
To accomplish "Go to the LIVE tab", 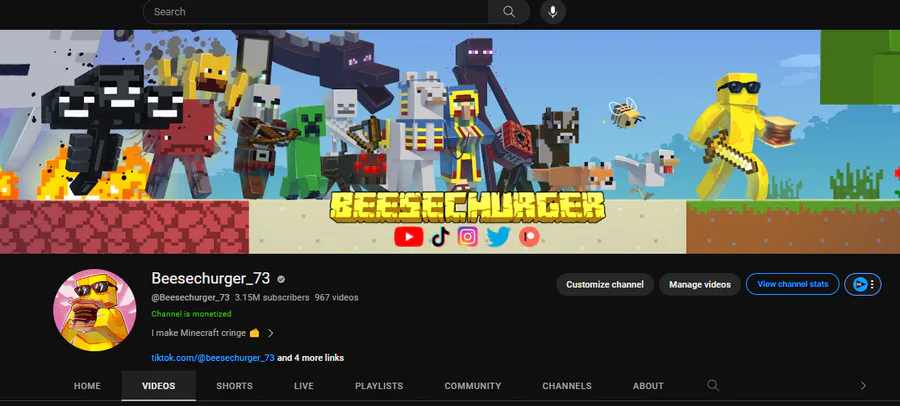I will click(304, 386).
